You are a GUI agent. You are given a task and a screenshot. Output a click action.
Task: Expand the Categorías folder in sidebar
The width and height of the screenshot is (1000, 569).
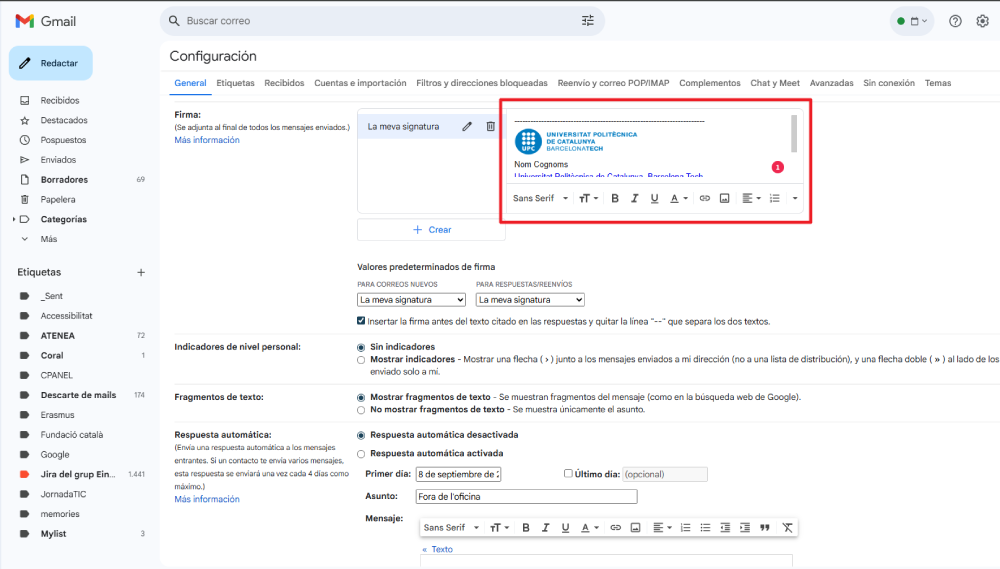click(14, 219)
